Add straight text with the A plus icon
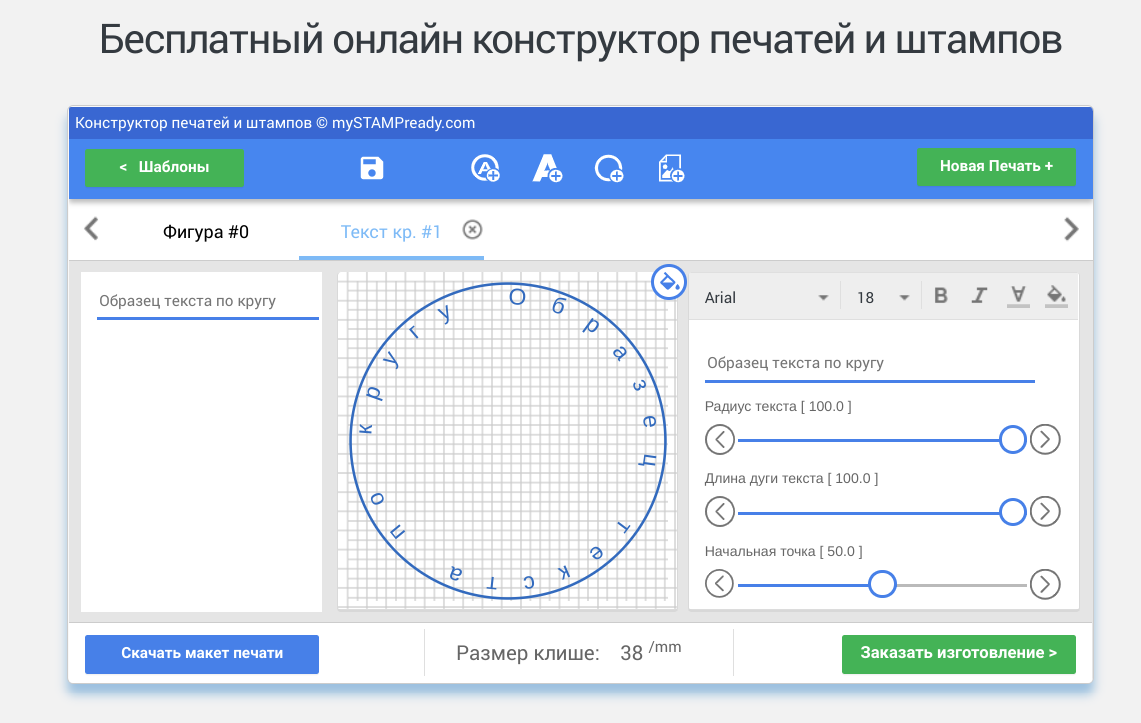This screenshot has width=1141, height=723. pyautogui.click(x=547, y=168)
